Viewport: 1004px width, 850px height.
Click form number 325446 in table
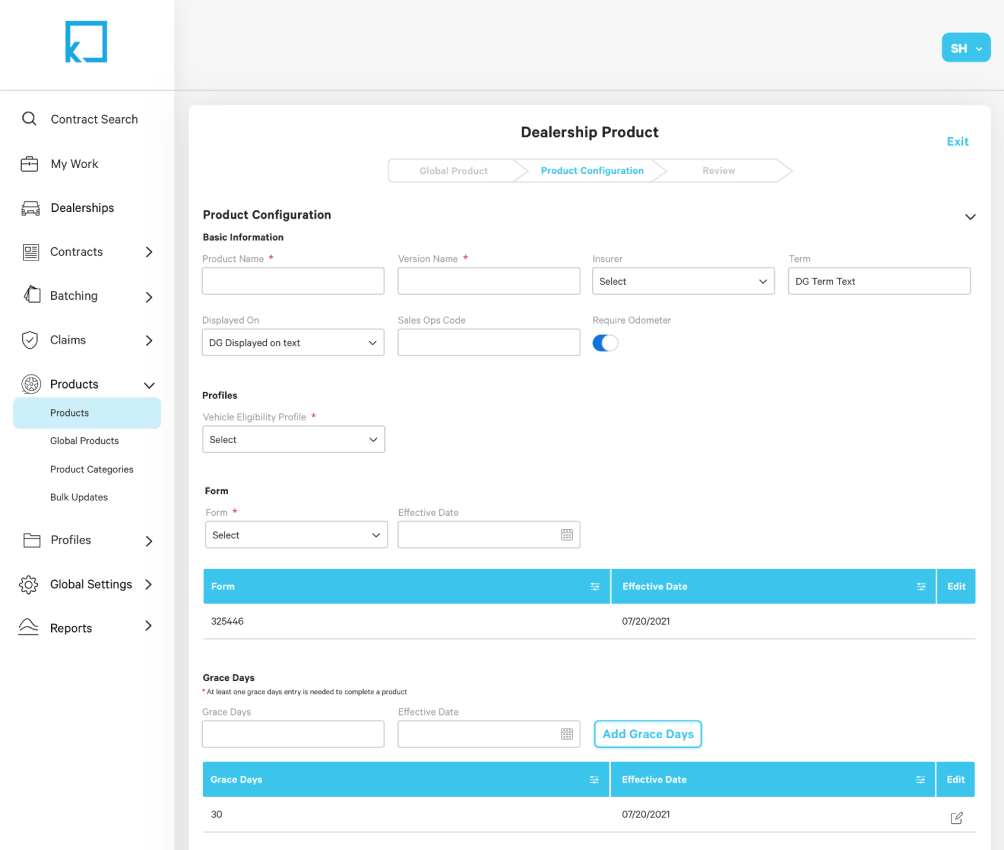(227, 621)
